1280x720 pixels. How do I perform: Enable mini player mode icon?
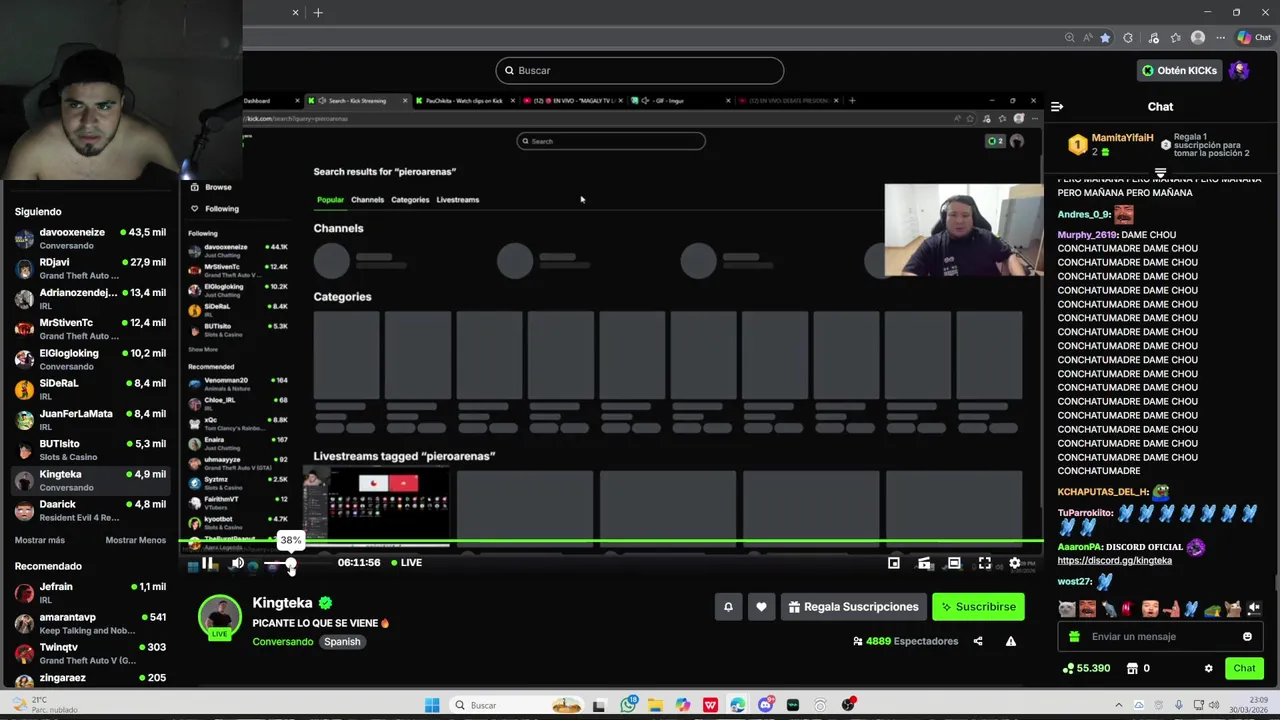(x=894, y=563)
